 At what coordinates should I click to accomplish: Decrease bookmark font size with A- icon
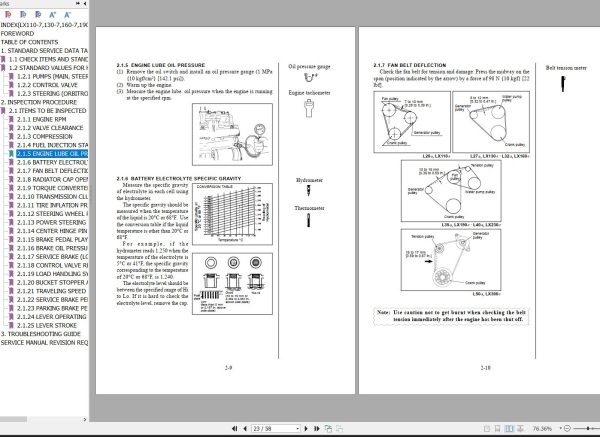67,15
